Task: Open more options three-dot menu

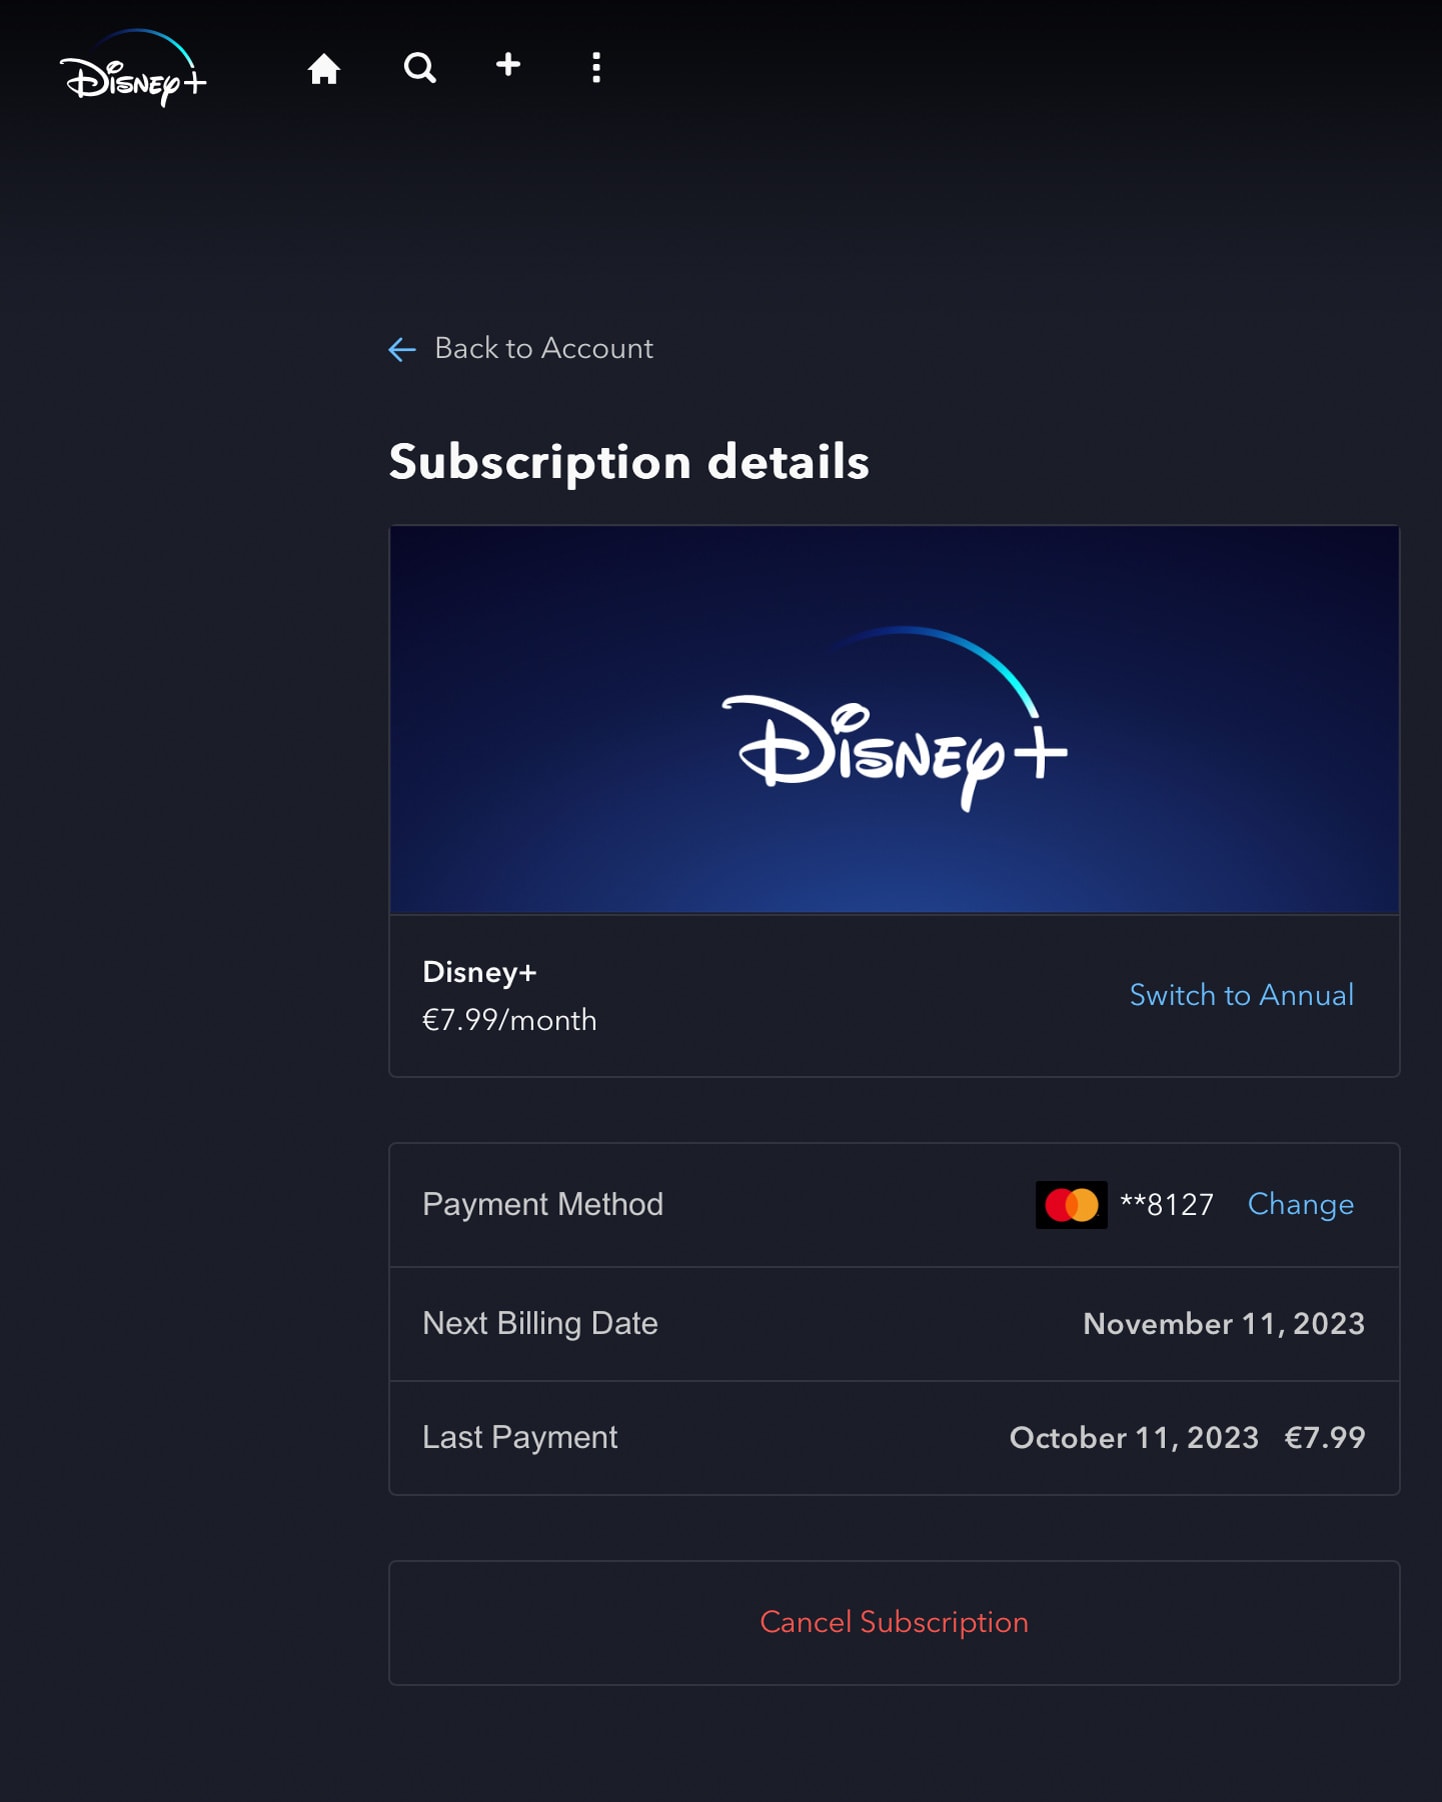Action: coord(596,68)
